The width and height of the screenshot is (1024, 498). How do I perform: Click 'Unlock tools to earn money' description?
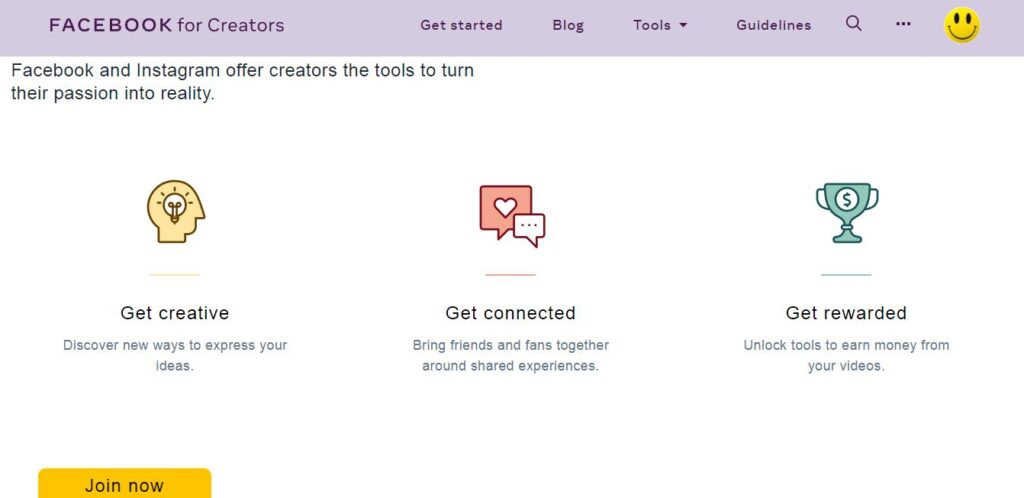tap(846, 356)
